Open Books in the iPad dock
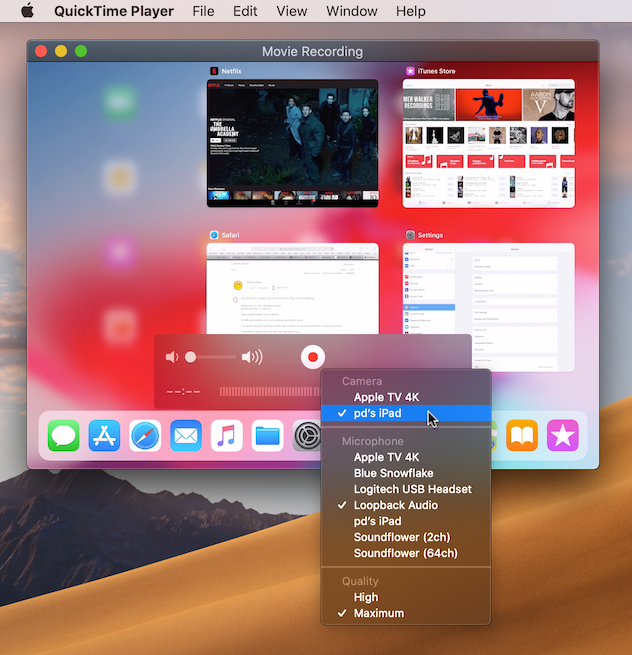 [x=522, y=436]
